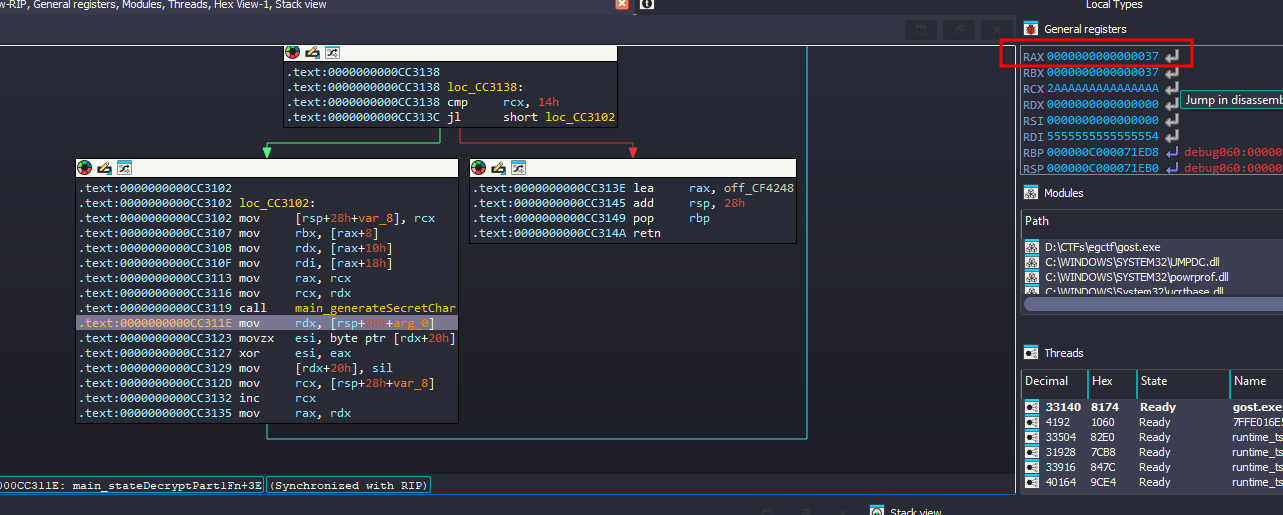Click the thread icon for thread 33140
This screenshot has height=515, width=1283.
point(1031,408)
